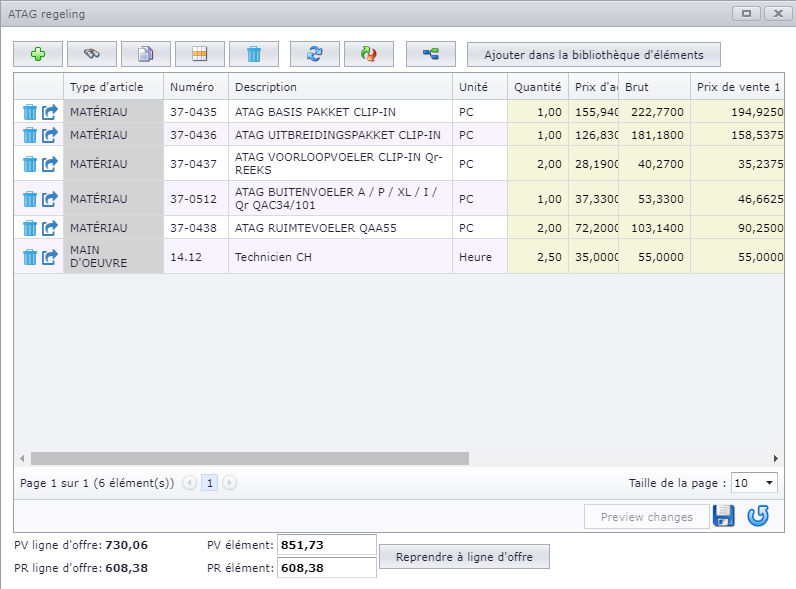Click Ajouter dans la bibliothèque d'éléments button
The width and height of the screenshot is (796, 589).
[x=593, y=54]
